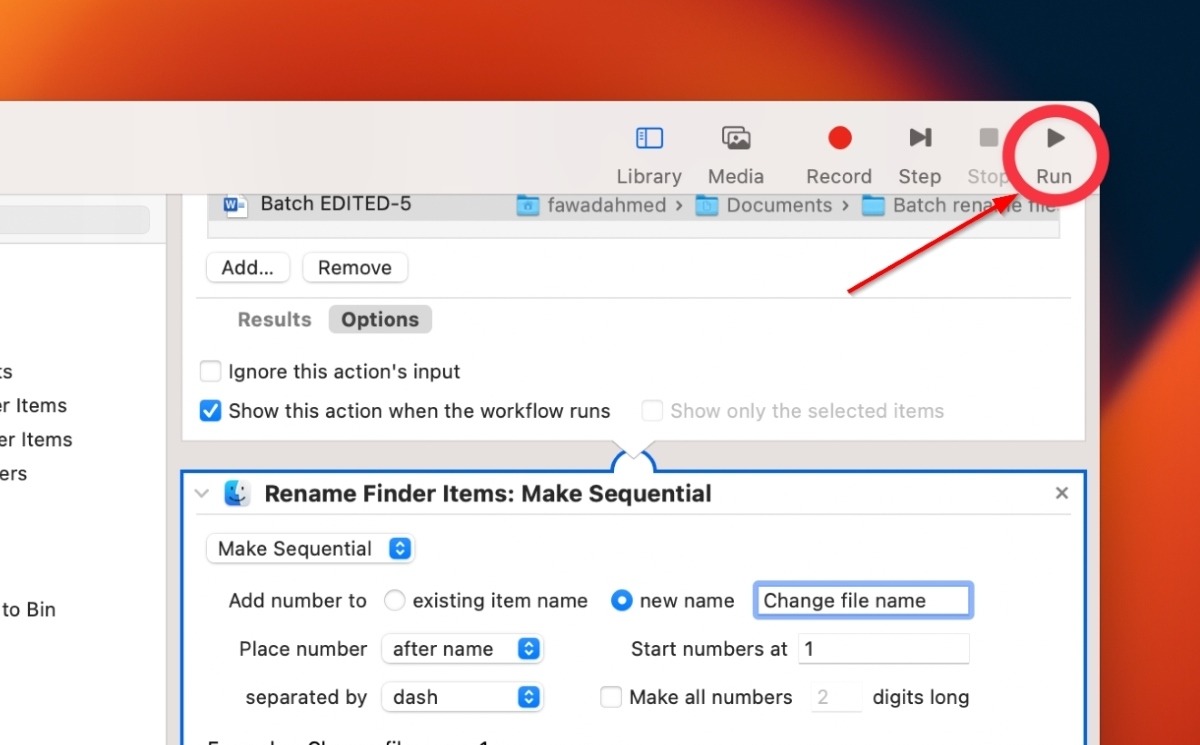Open the Documents folder in the path bar

782,204
